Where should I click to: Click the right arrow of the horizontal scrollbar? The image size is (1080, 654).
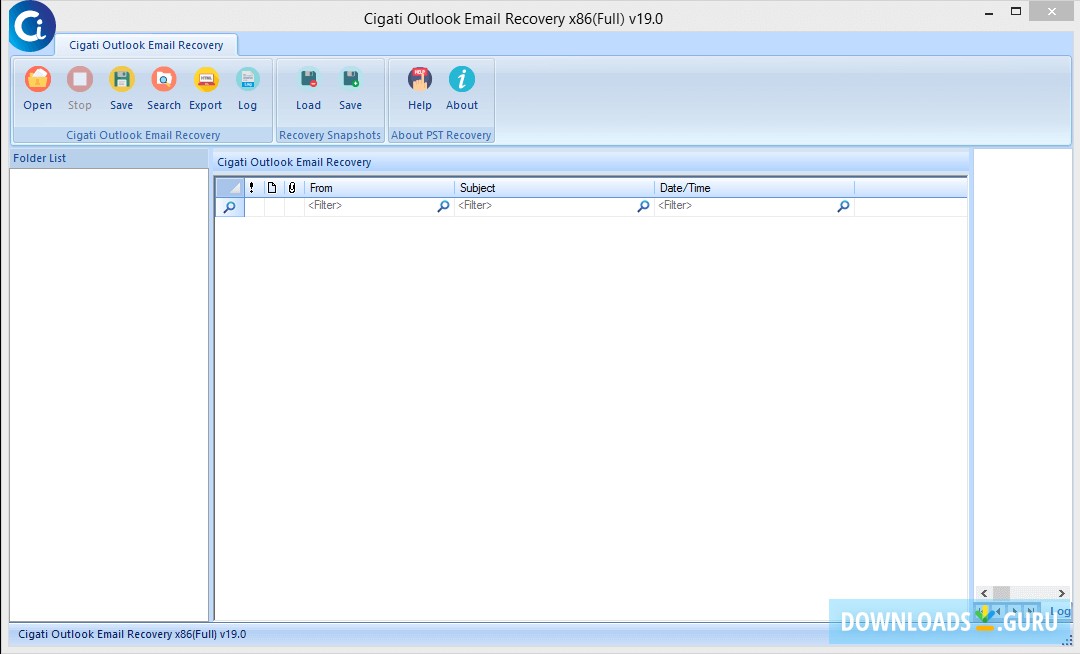pyautogui.click(x=1061, y=593)
